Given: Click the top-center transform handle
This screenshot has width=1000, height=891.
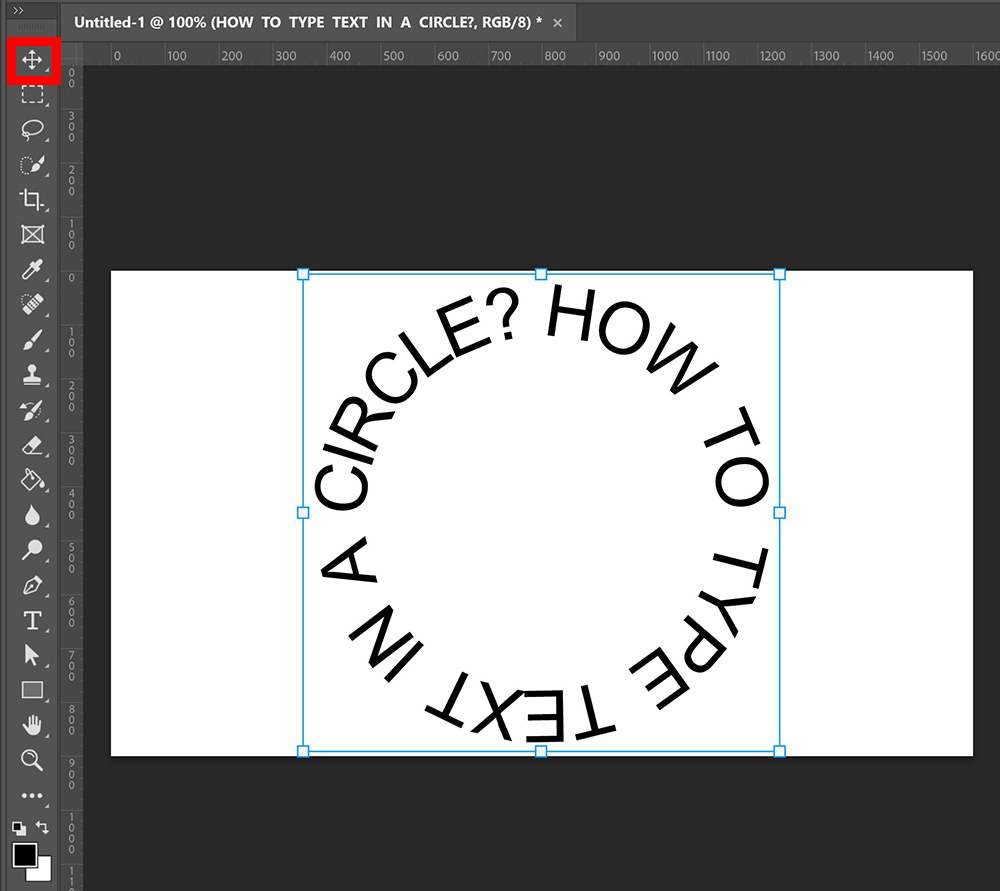Looking at the screenshot, I should pos(541,274).
